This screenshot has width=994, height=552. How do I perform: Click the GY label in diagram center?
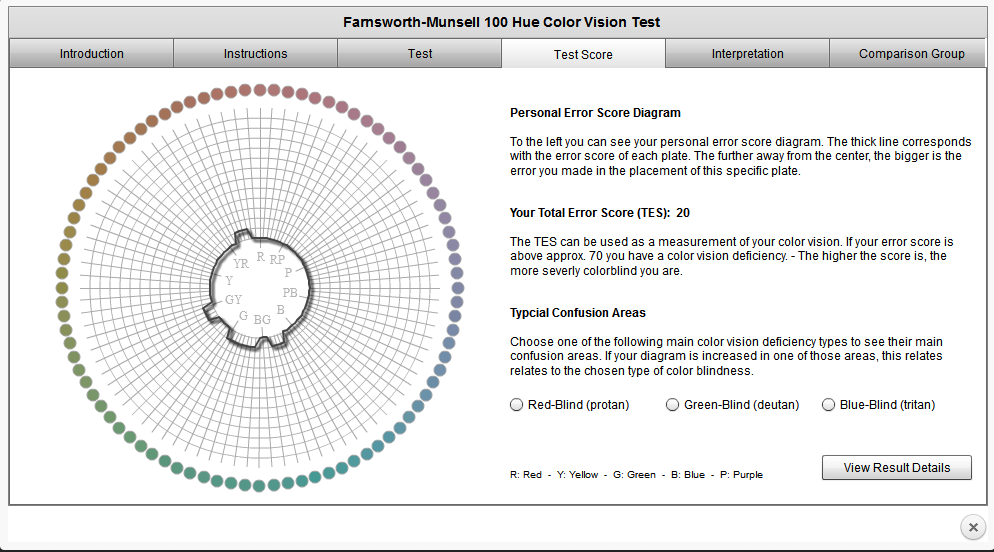[x=233, y=299]
